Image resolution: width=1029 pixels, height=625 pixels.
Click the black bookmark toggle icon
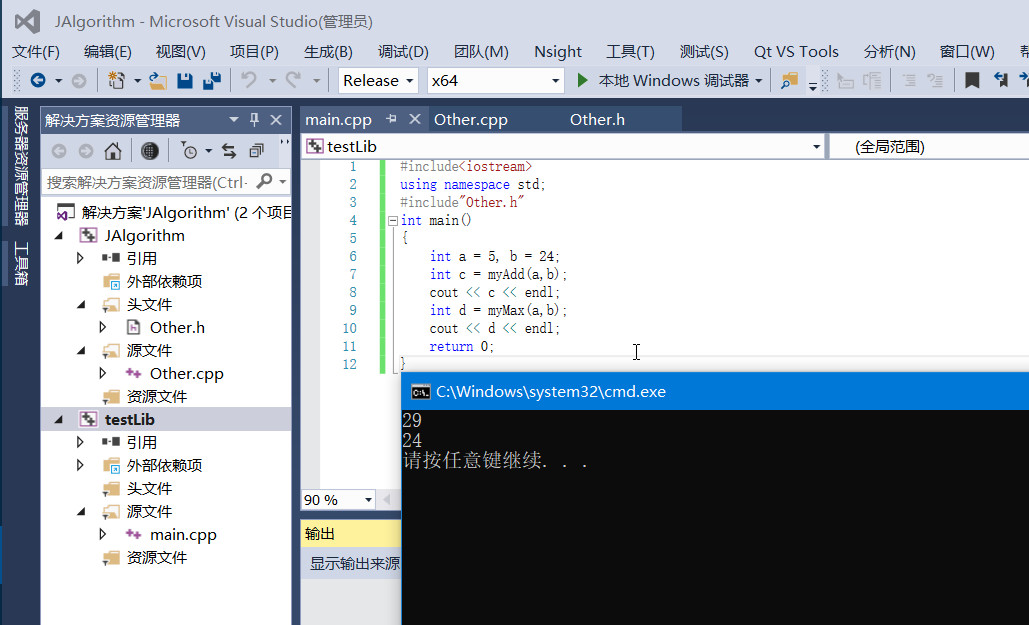click(972, 80)
